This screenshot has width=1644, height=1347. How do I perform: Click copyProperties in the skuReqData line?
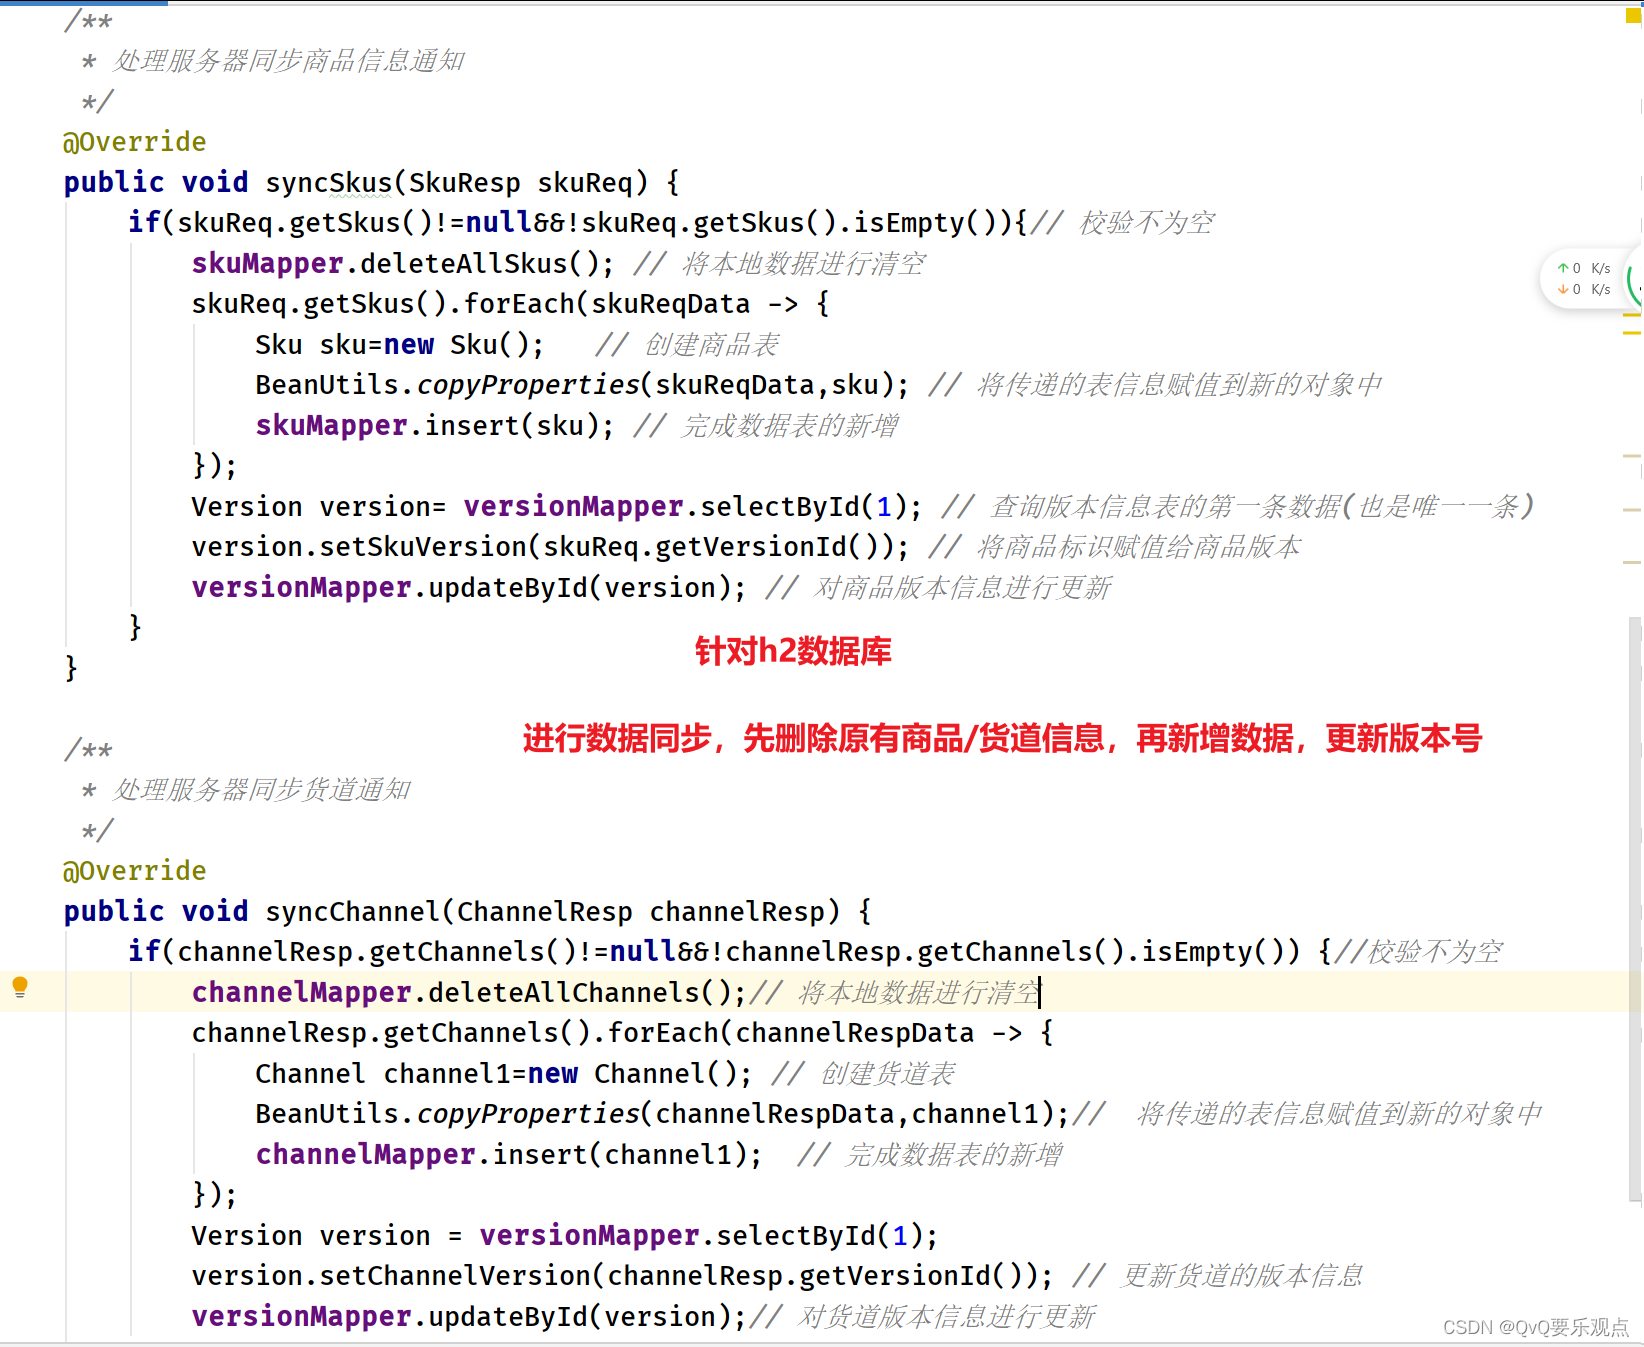click(528, 385)
